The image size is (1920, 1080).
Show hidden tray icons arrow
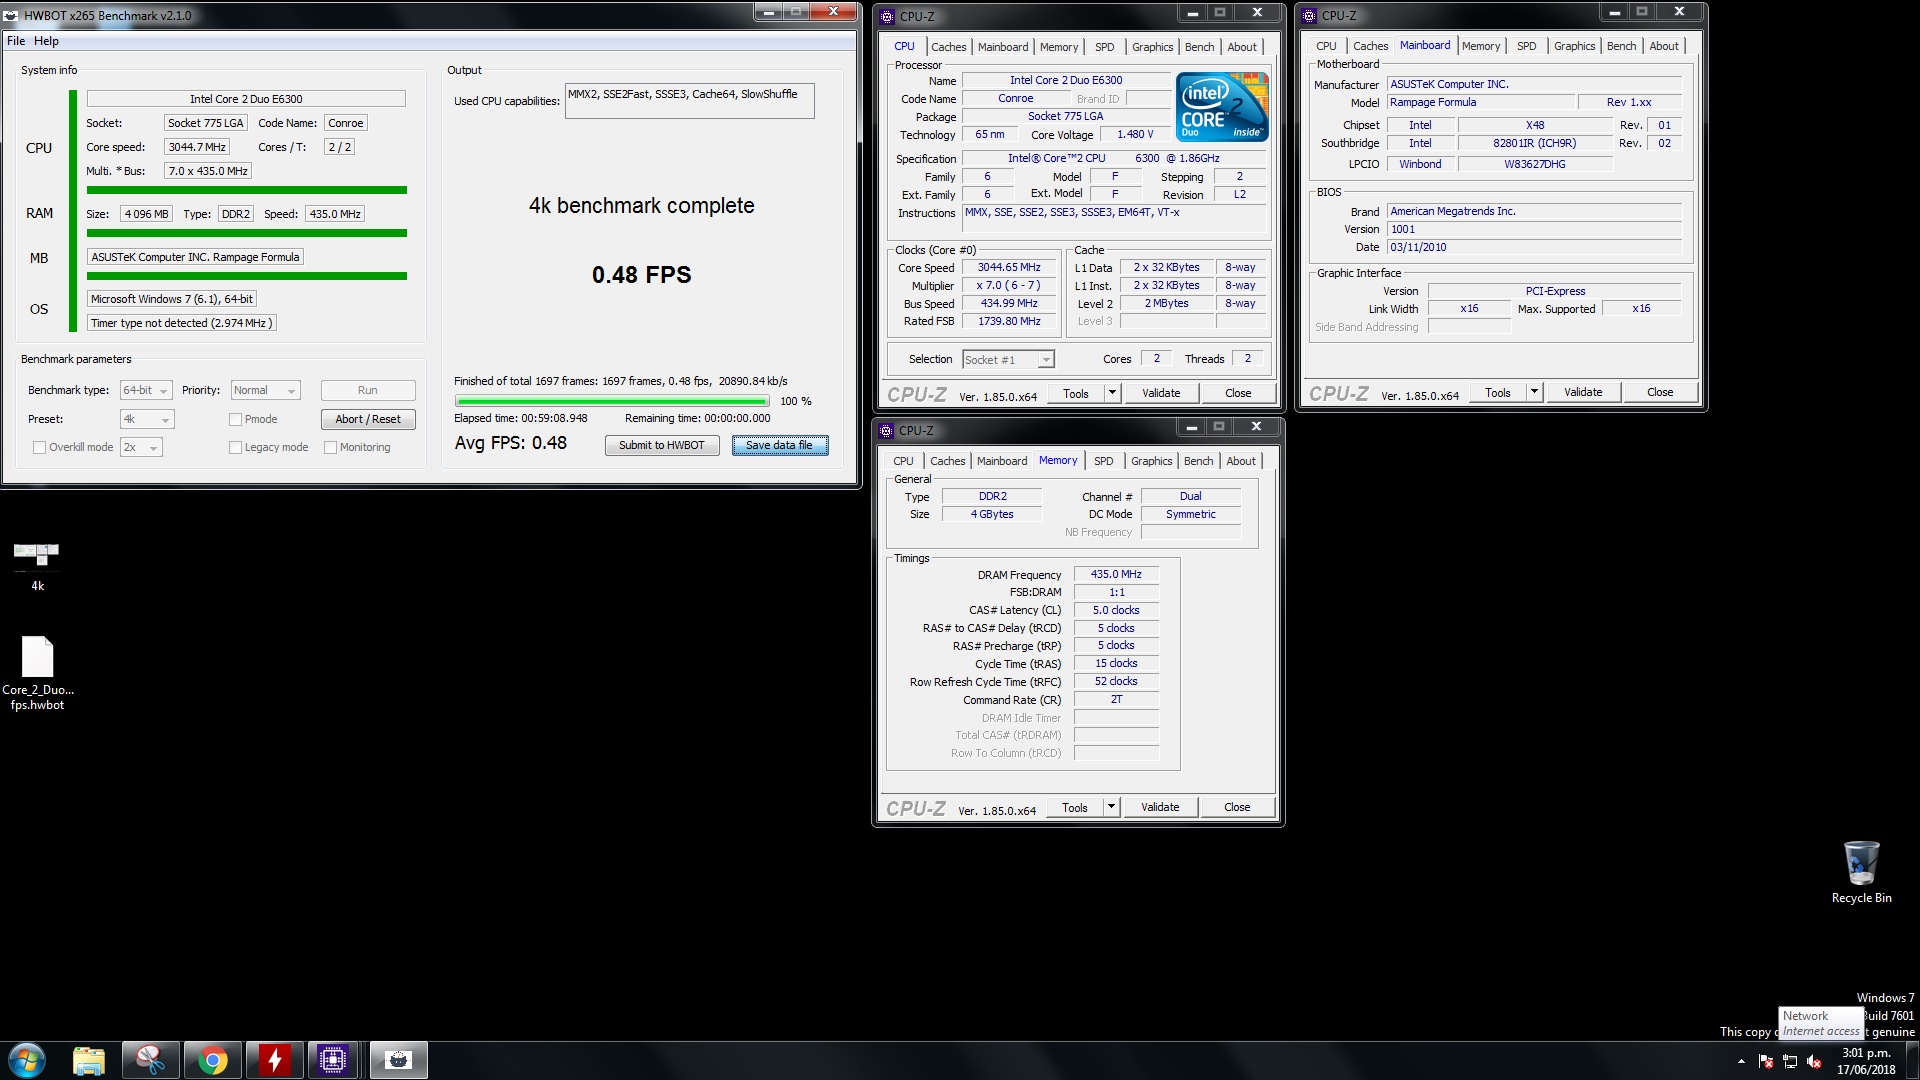coord(1741,1061)
